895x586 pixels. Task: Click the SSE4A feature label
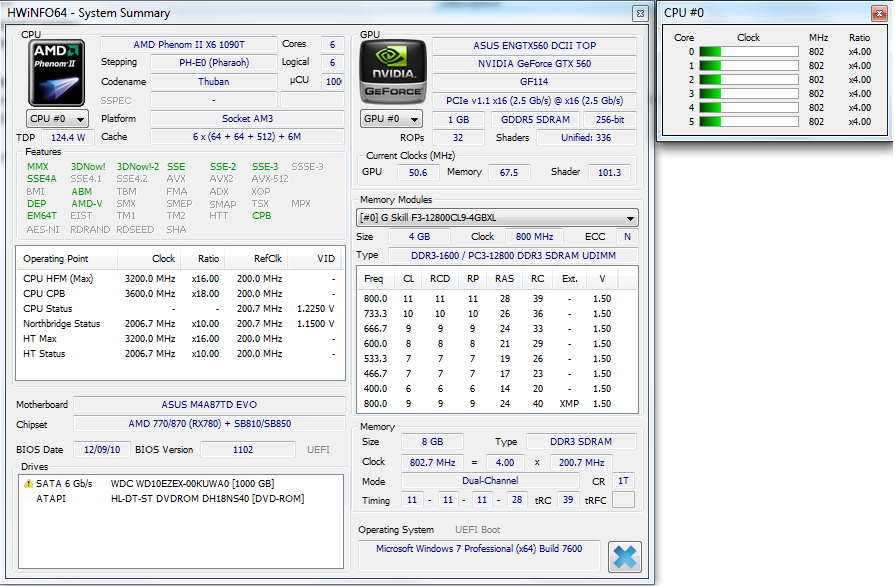click(42, 179)
